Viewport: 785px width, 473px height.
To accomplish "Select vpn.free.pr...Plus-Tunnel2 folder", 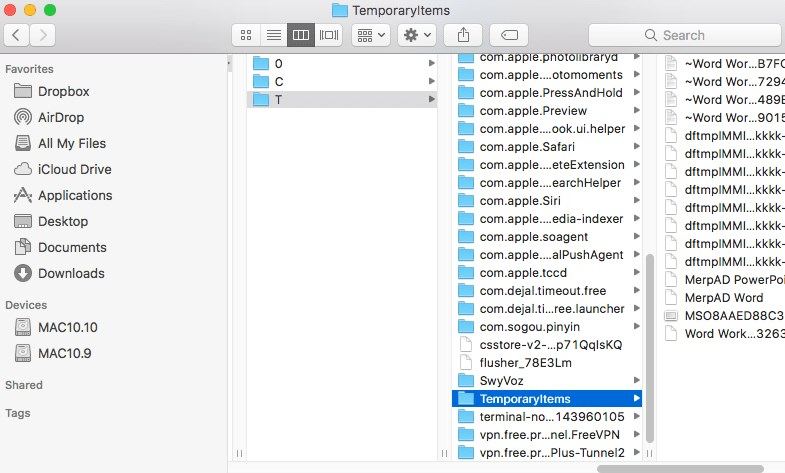I will [547, 453].
